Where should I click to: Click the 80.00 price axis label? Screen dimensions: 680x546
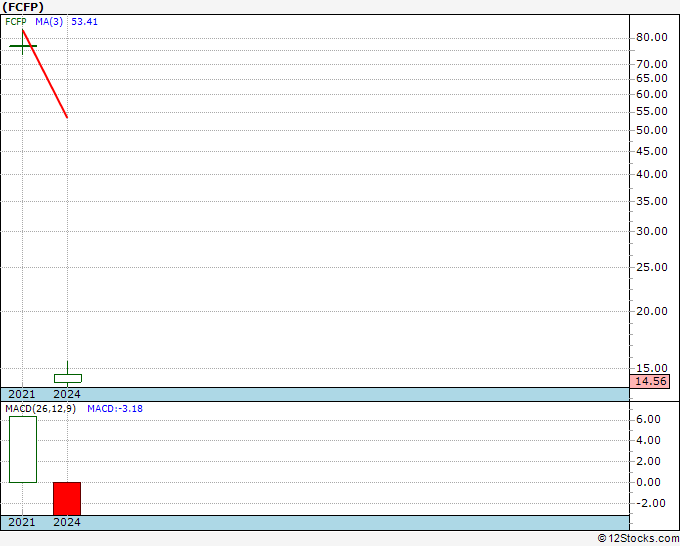tap(652, 38)
